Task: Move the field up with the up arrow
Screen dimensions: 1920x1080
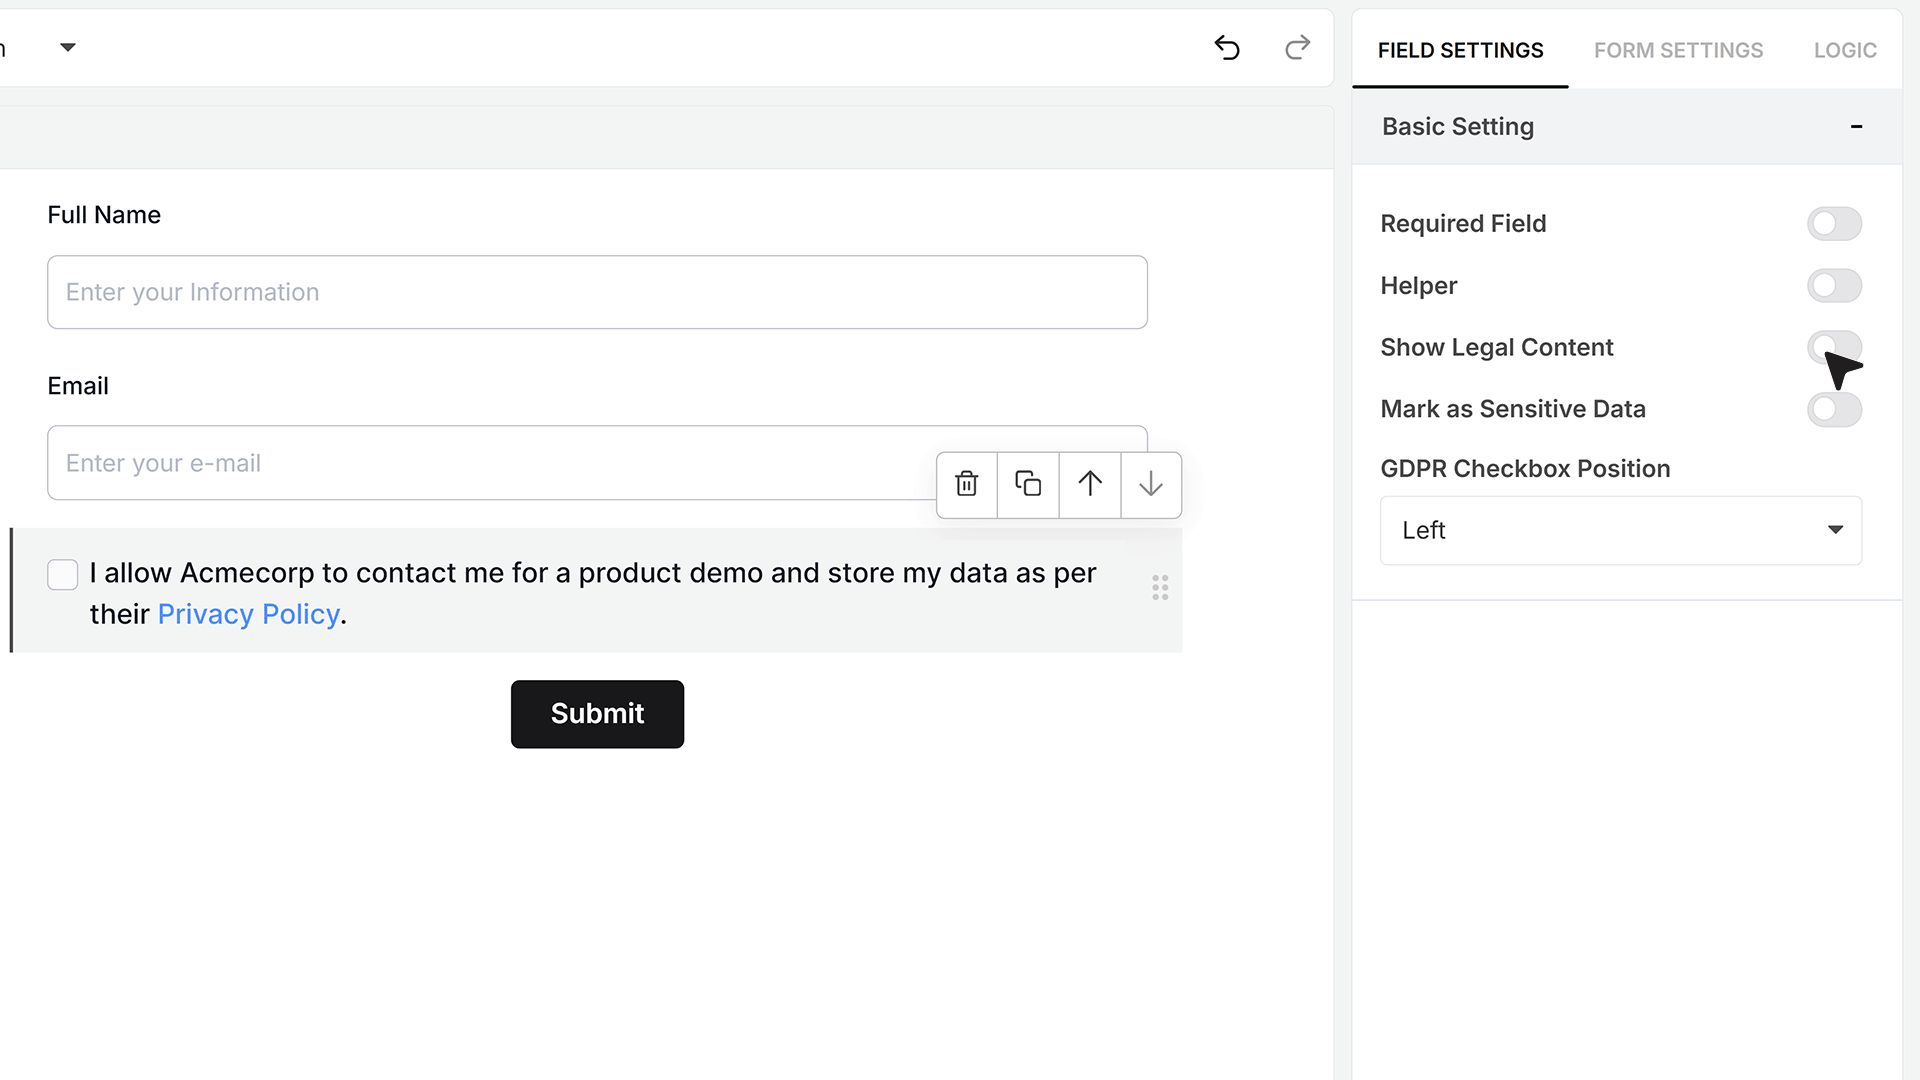Action: (x=1090, y=484)
